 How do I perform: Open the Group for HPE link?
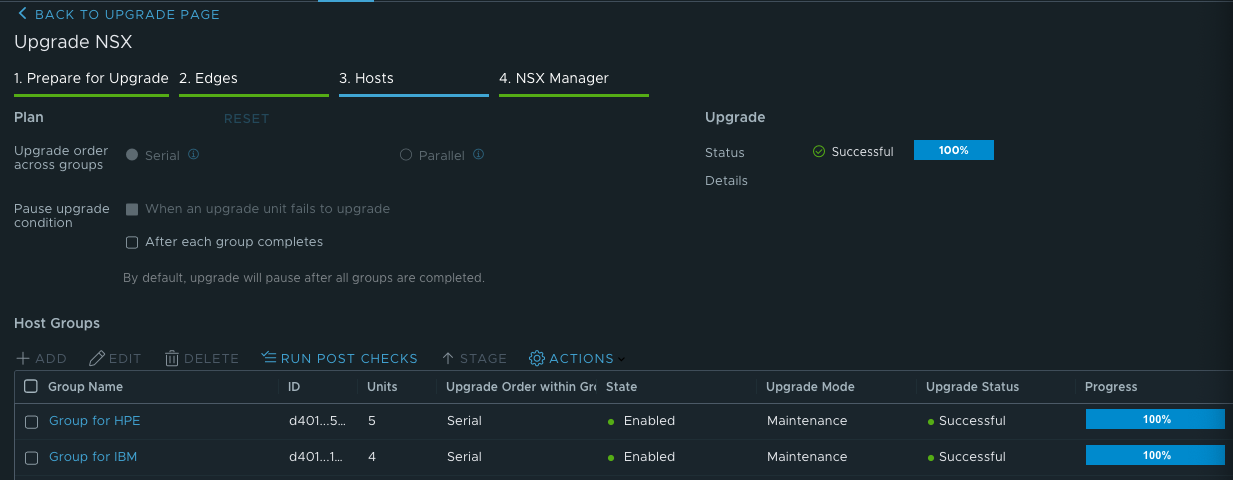95,421
